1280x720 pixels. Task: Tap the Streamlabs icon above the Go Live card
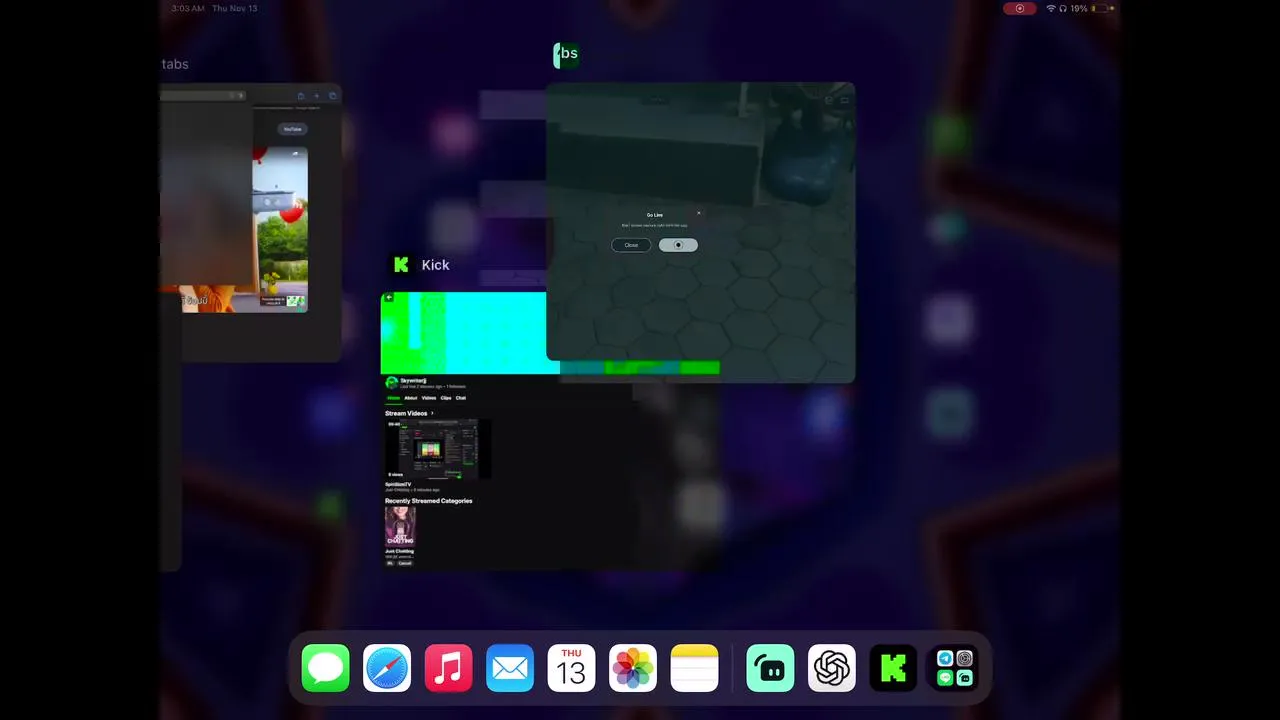pyautogui.click(x=566, y=55)
